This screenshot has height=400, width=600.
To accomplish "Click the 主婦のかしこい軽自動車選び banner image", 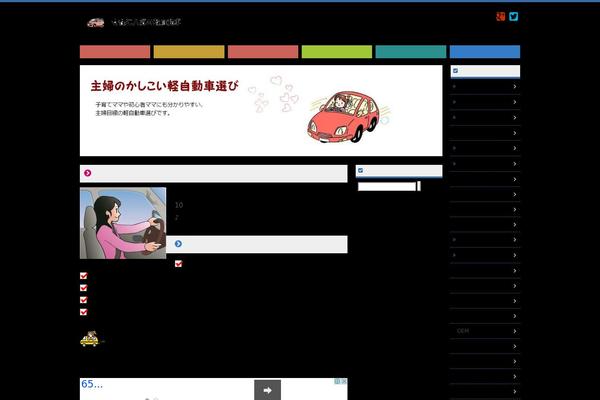I will coord(261,111).
